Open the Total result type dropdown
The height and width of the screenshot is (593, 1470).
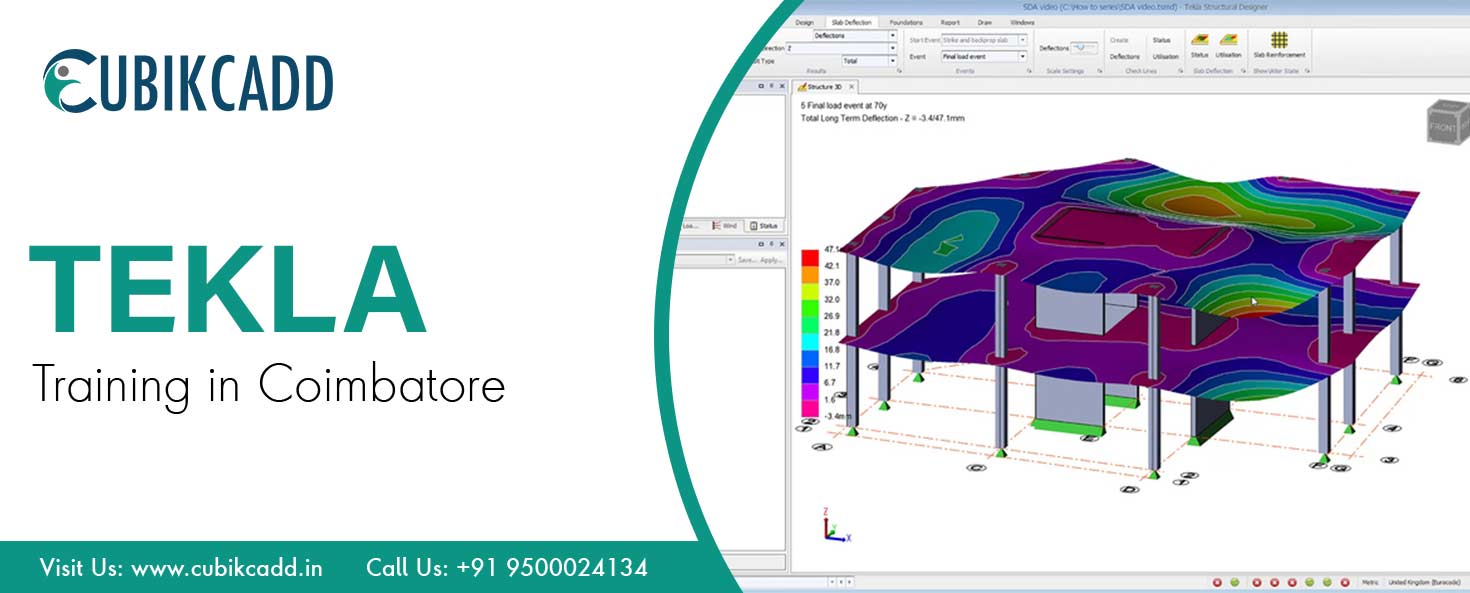(x=892, y=61)
